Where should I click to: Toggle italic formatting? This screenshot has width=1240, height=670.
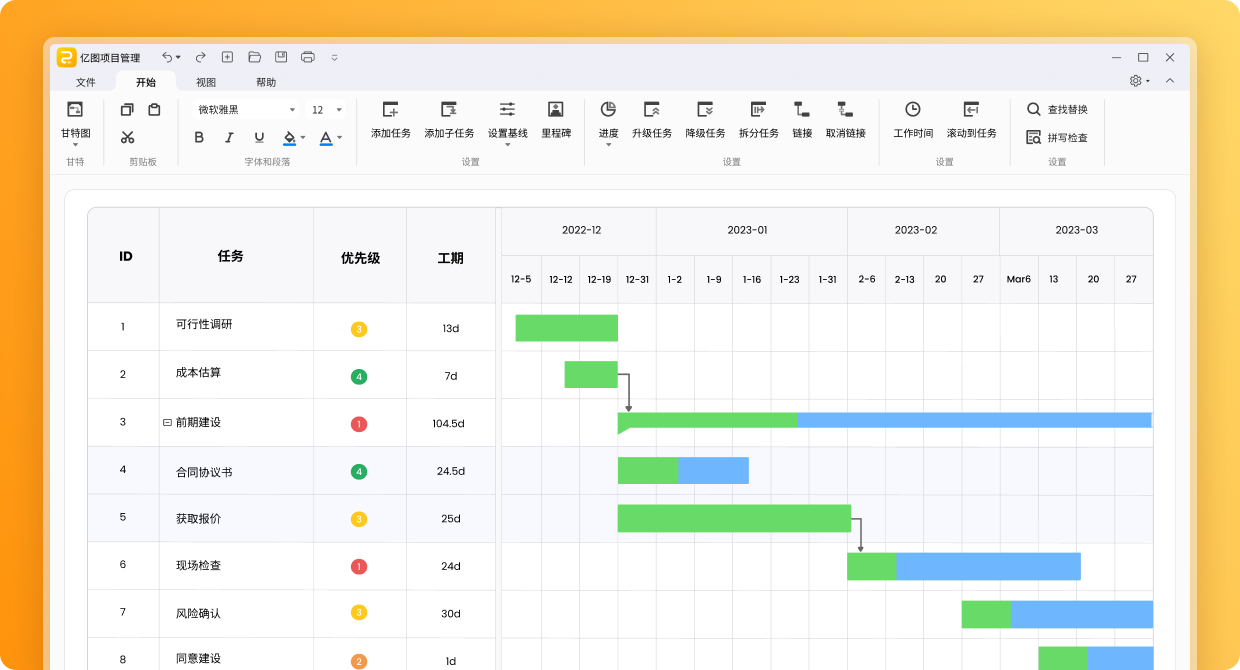(228, 138)
